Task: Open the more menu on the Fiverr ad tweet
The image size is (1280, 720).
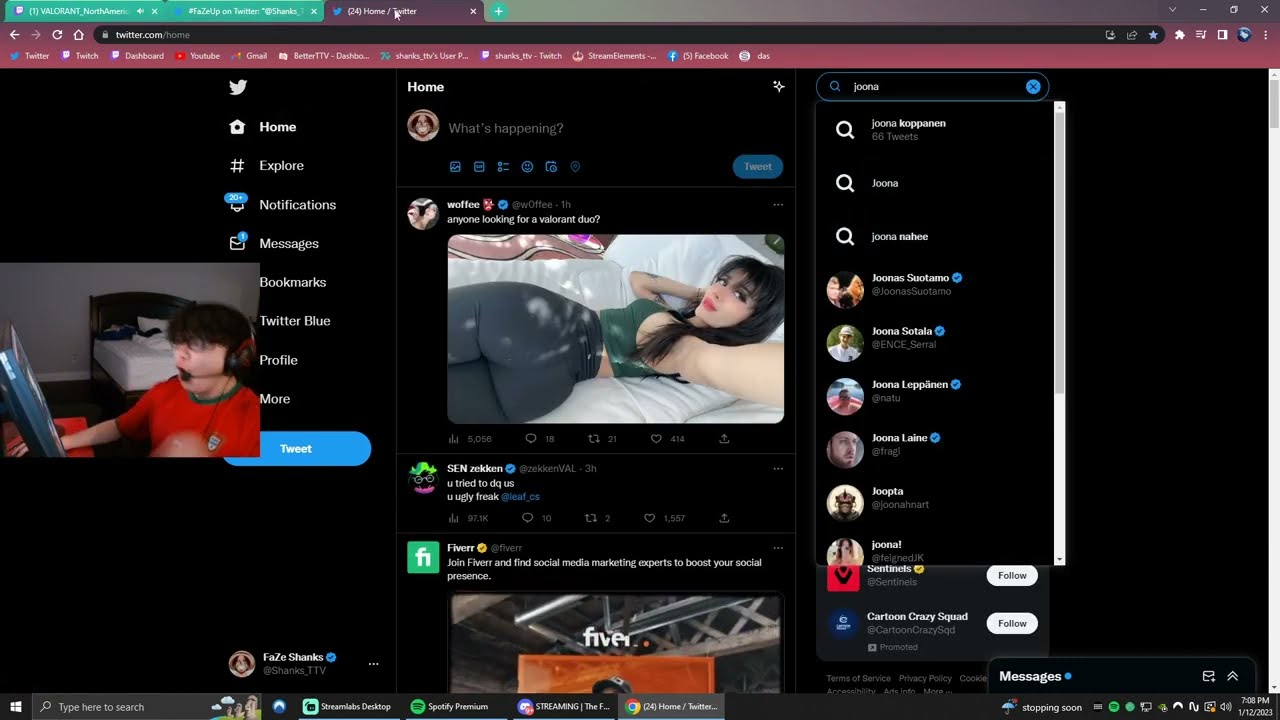Action: 778,548
